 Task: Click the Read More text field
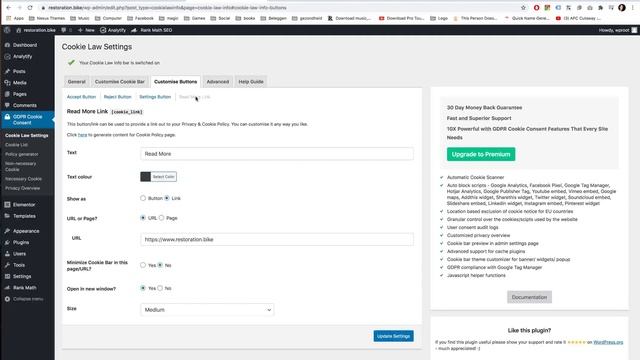[x=277, y=154]
